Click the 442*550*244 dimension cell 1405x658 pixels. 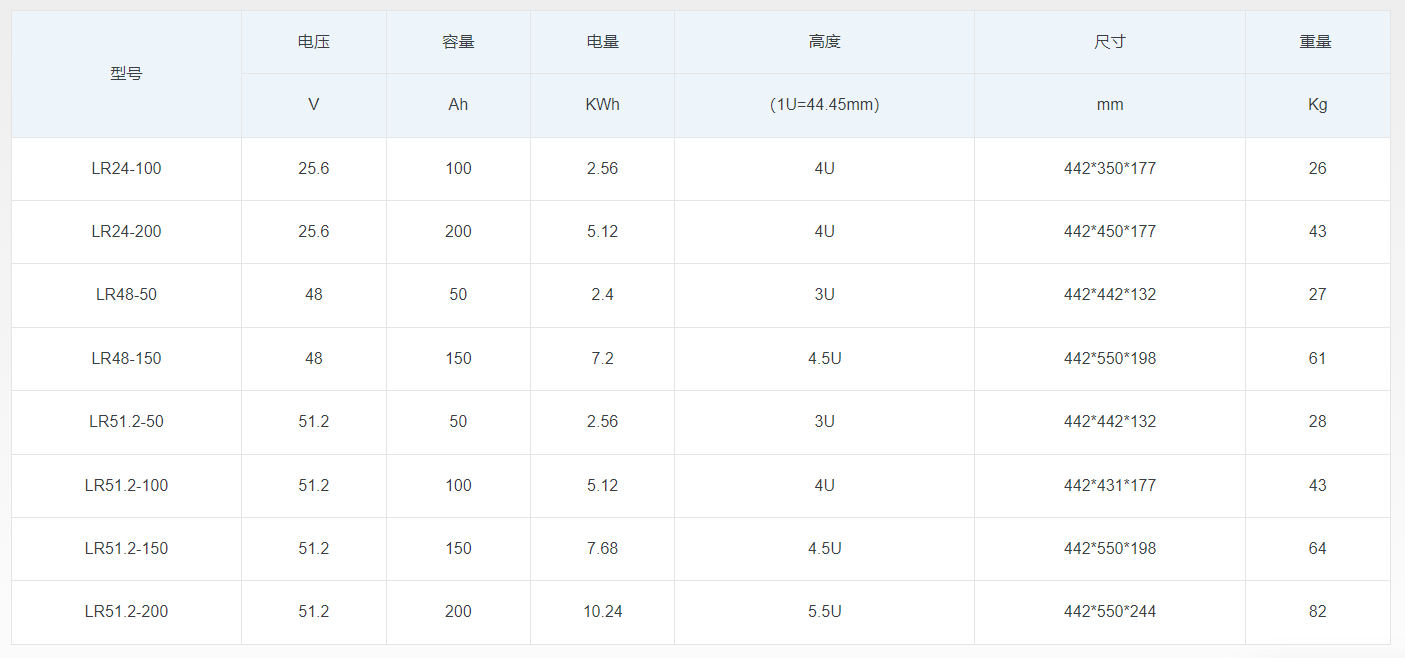(x=1110, y=612)
